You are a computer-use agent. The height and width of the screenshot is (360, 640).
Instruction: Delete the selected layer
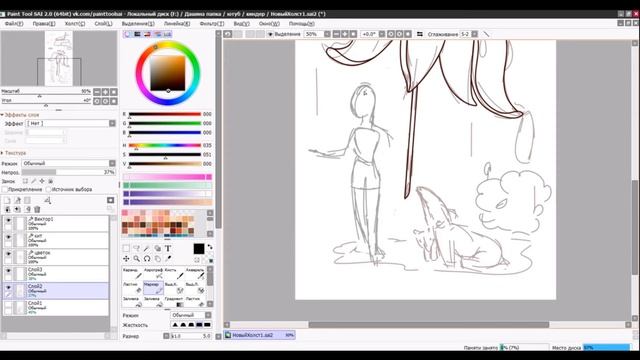[x=37, y=209]
